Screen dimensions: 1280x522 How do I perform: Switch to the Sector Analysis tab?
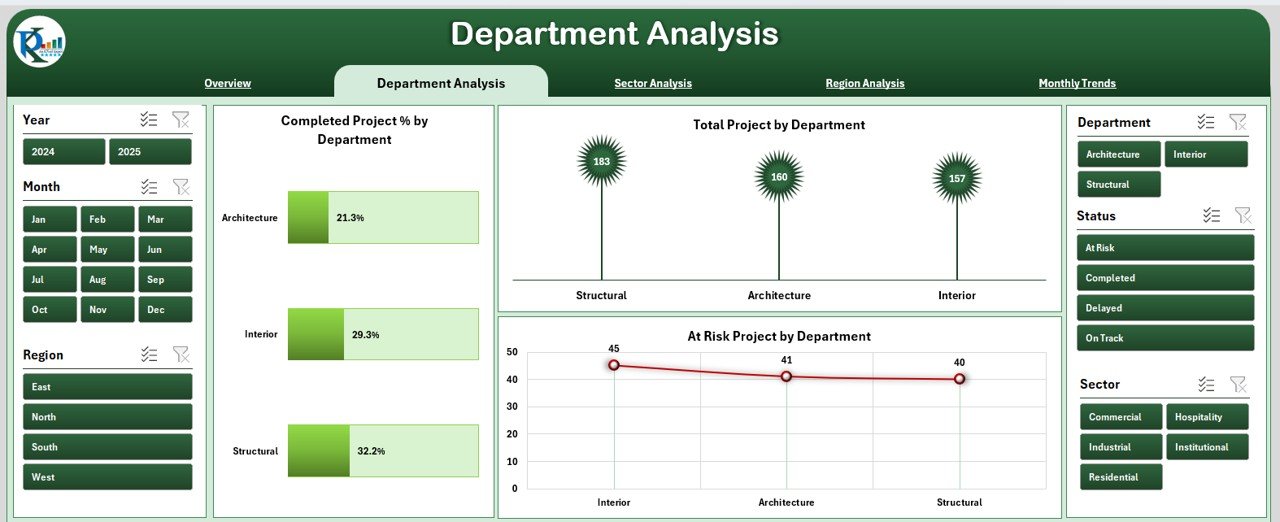(x=653, y=84)
